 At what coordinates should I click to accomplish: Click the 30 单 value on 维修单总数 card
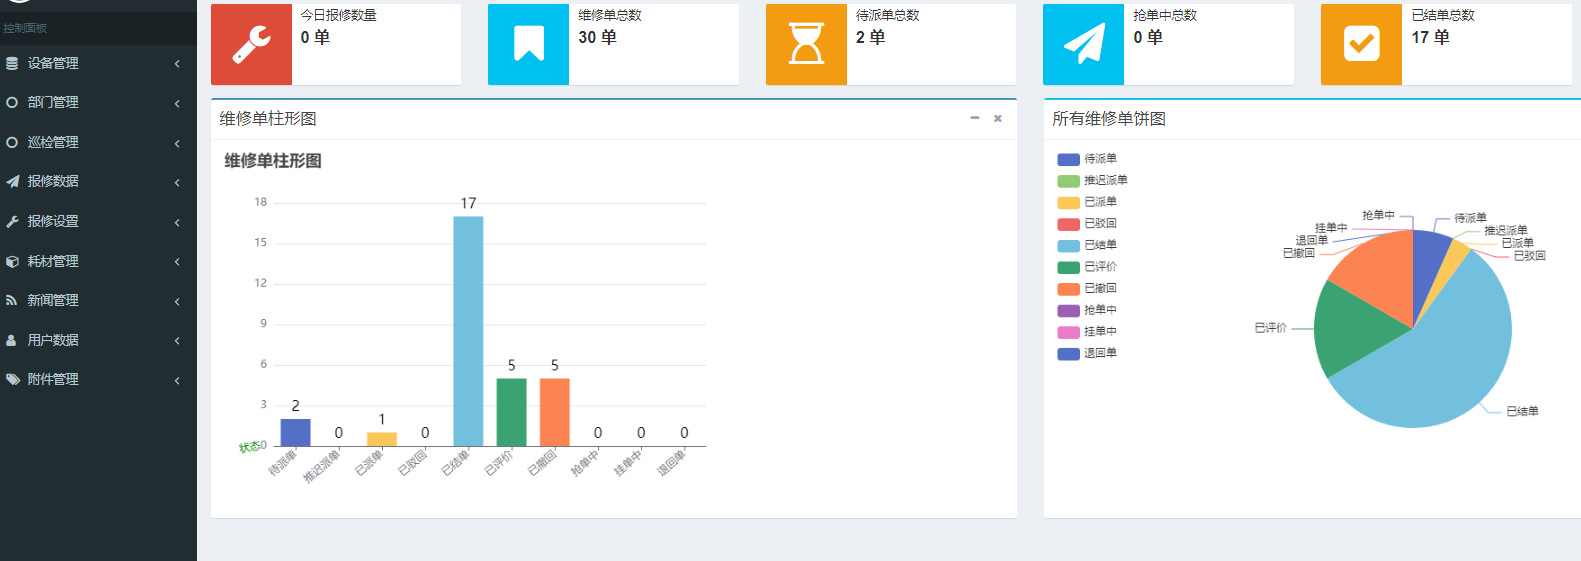[597, 37]
